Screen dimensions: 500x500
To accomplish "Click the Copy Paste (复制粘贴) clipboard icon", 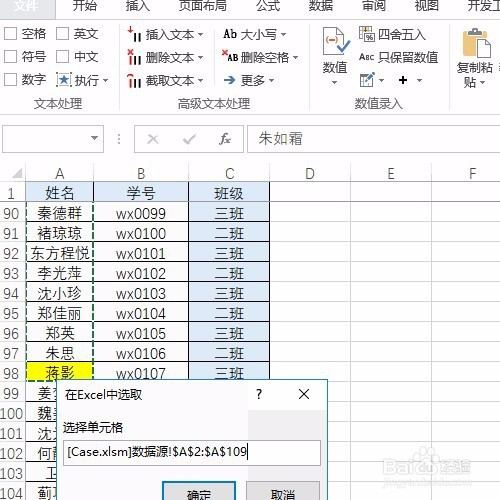I will (476, 43).
